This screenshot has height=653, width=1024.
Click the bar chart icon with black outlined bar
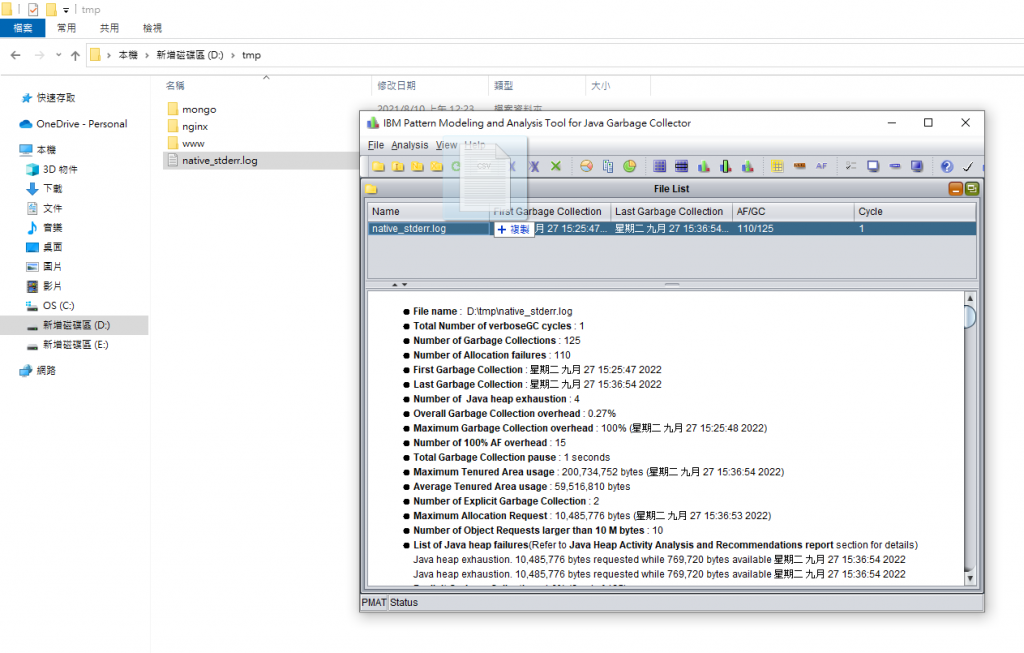726,167
